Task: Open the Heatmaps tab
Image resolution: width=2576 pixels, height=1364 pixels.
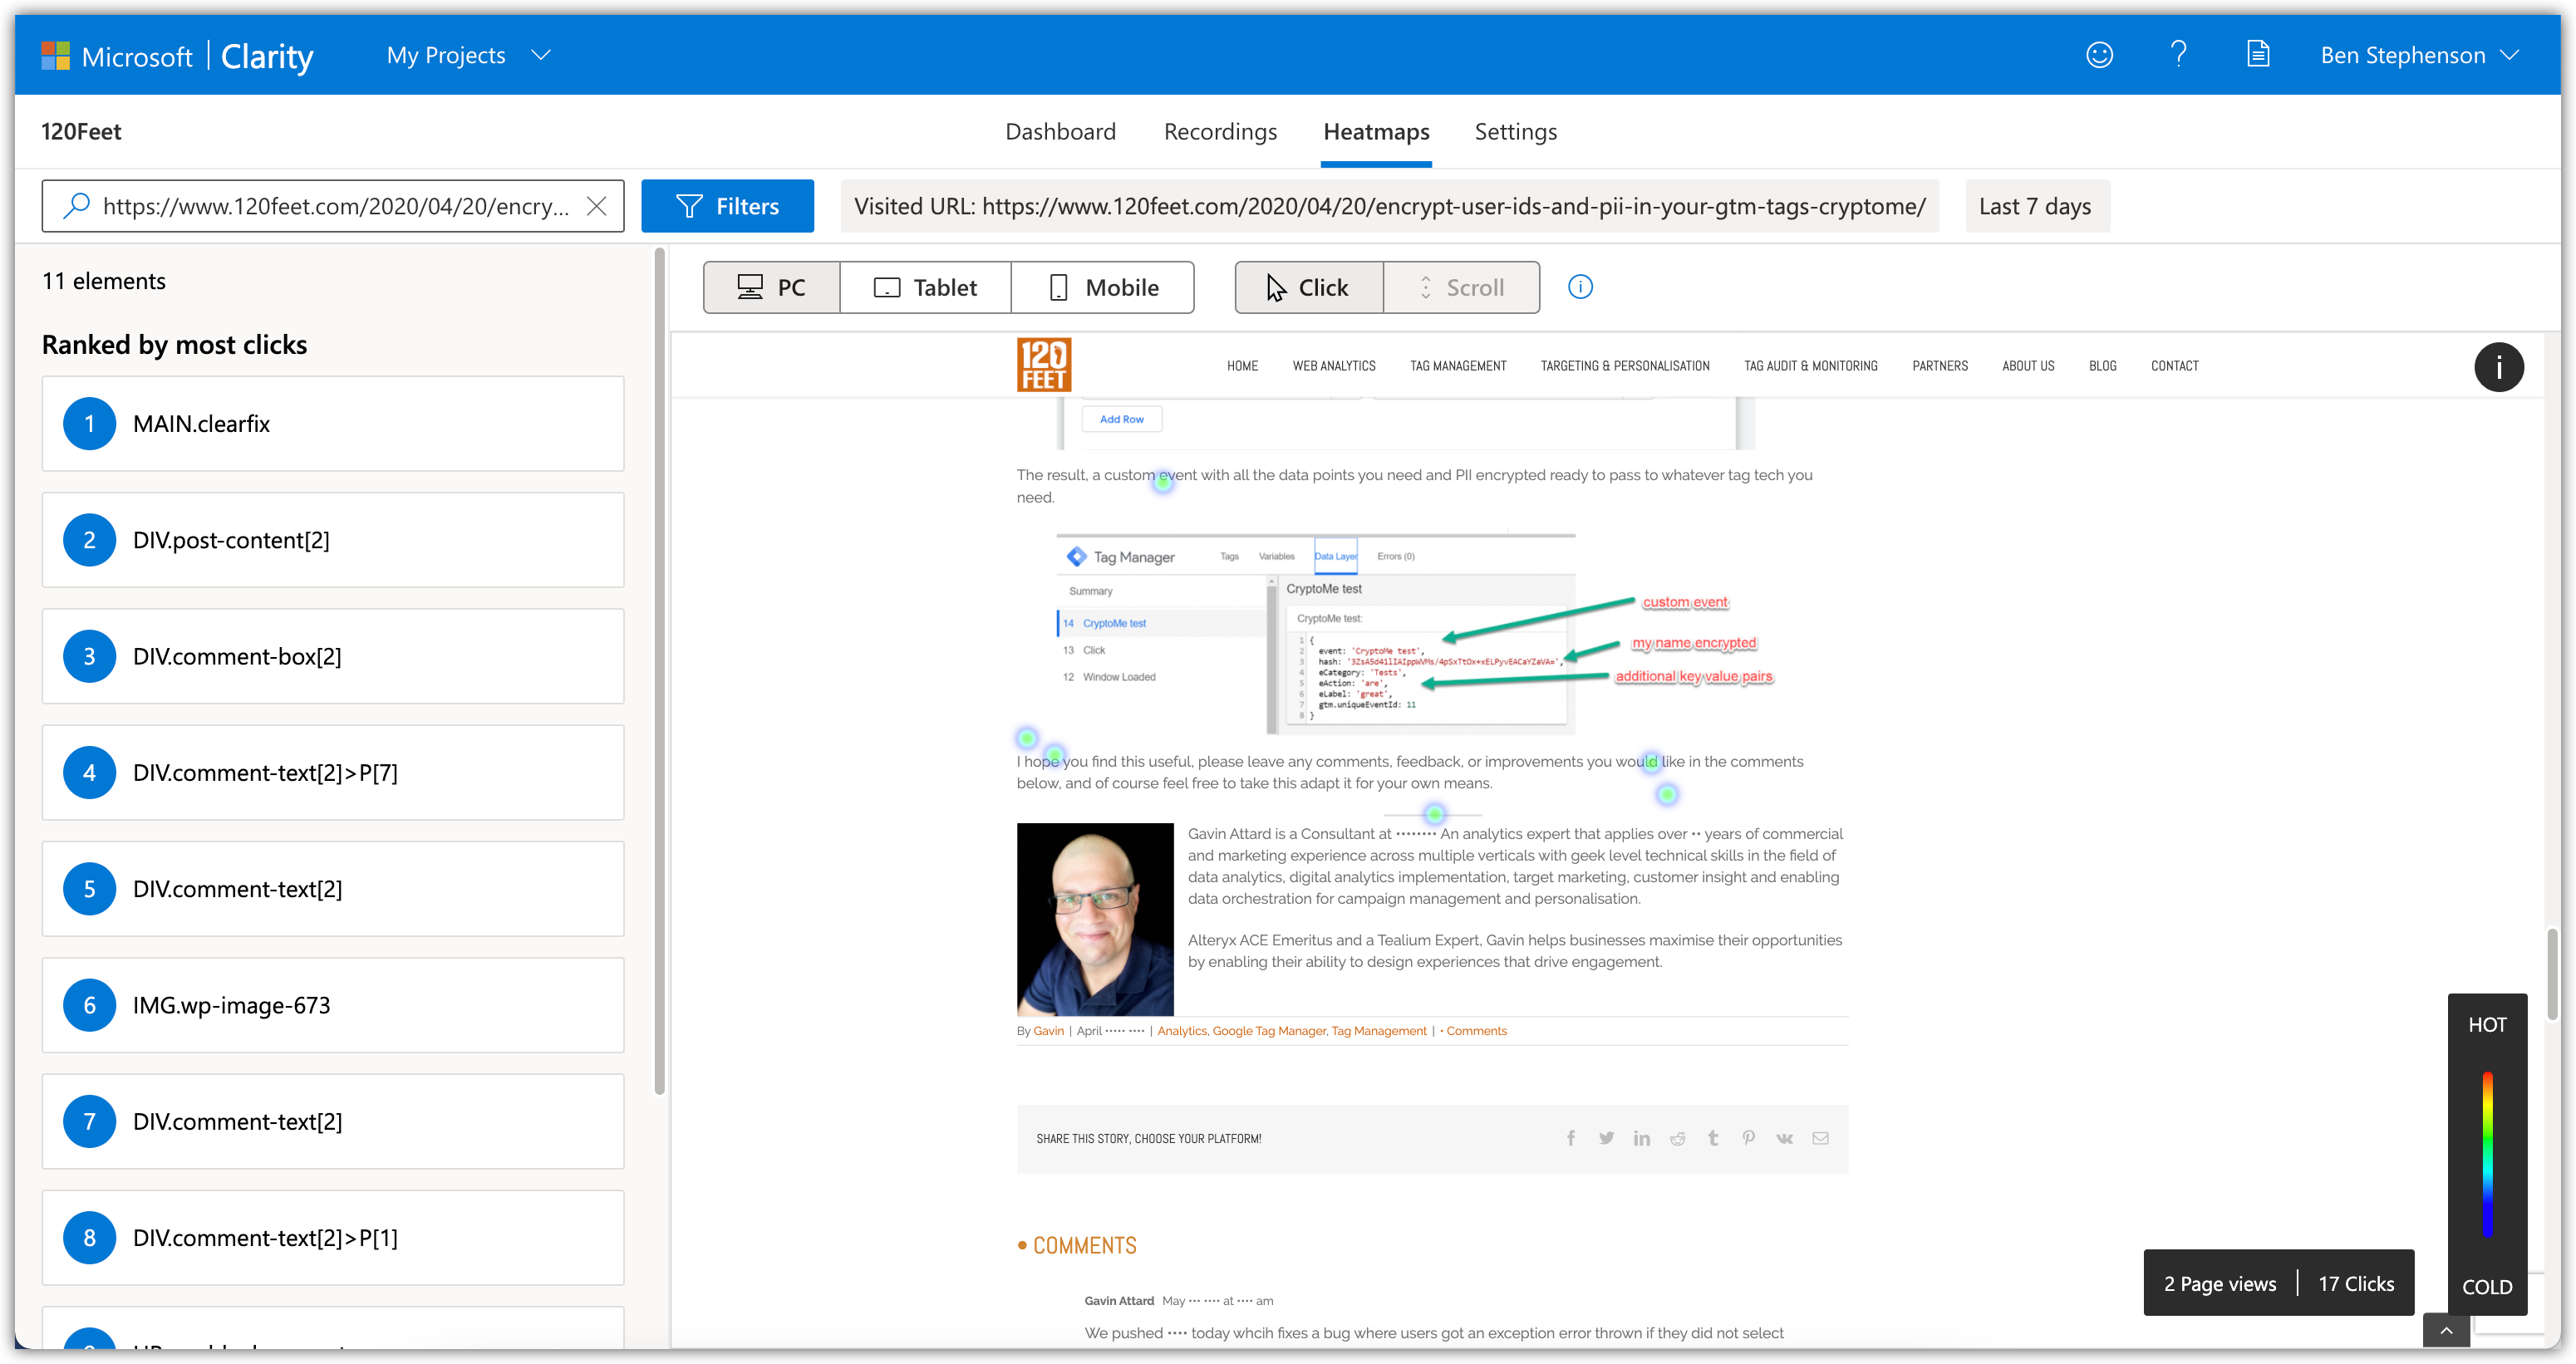Action: (1376, 132)
